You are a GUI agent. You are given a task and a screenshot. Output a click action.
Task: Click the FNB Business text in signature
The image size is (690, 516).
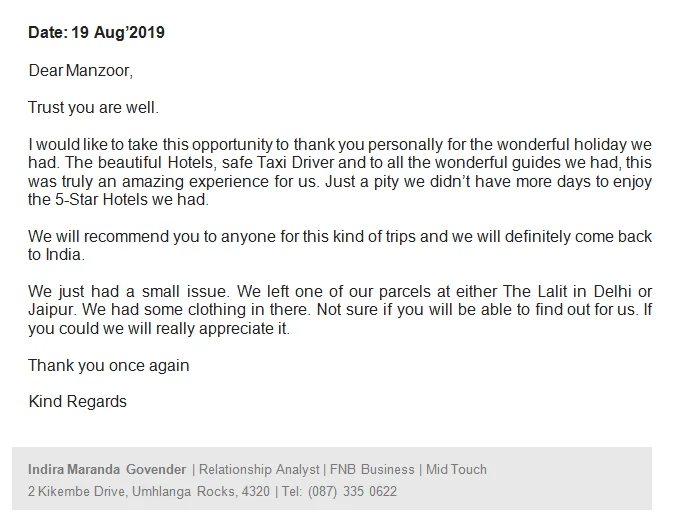pyautogui.click(x=372, y=469)
